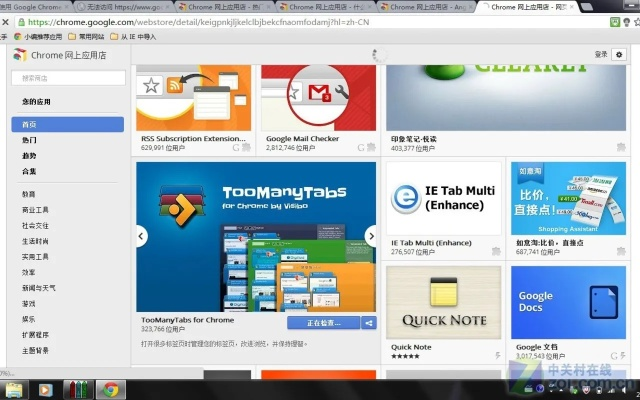Image resolution: width=640 pixels, height=400 pixels.
Task: Click the SSL padlock icon in address bar
Action: [x=21, y=22]
